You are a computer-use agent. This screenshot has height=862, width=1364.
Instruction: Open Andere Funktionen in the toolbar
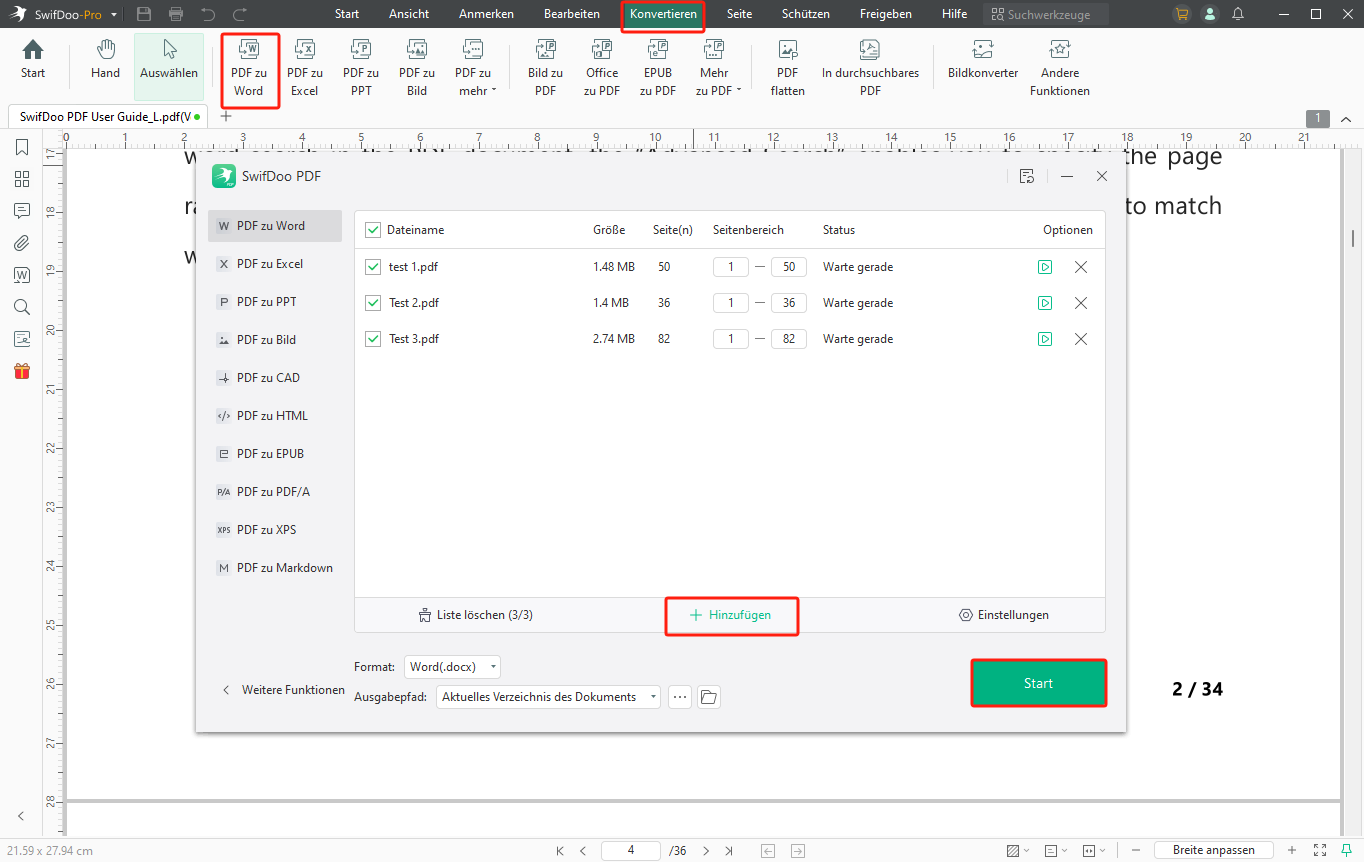click(x=1060, y=68)
